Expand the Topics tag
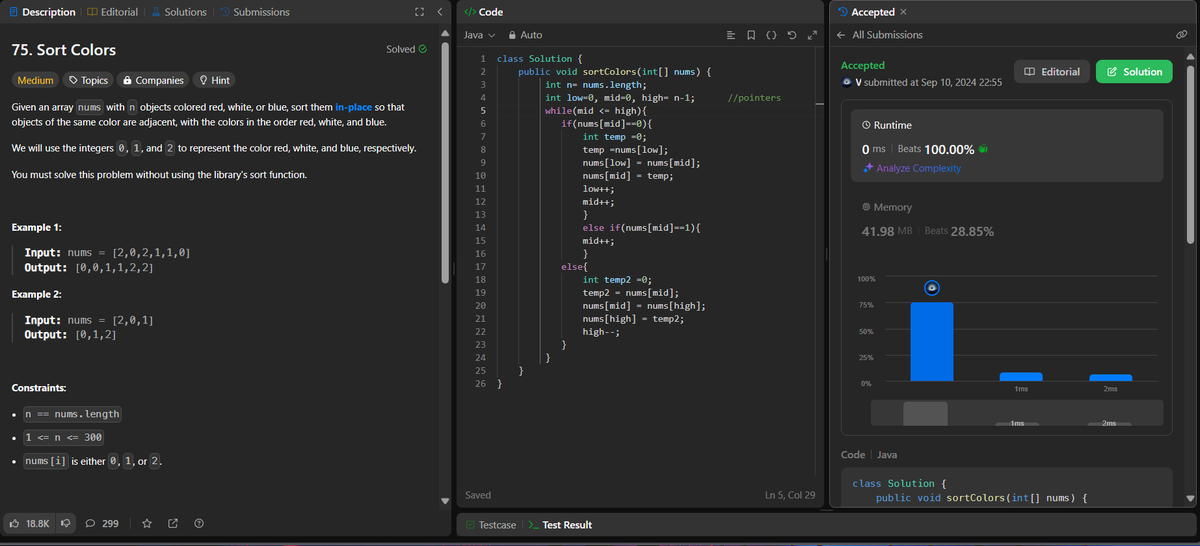The image size is (1200, 546). tap(88, 80)
